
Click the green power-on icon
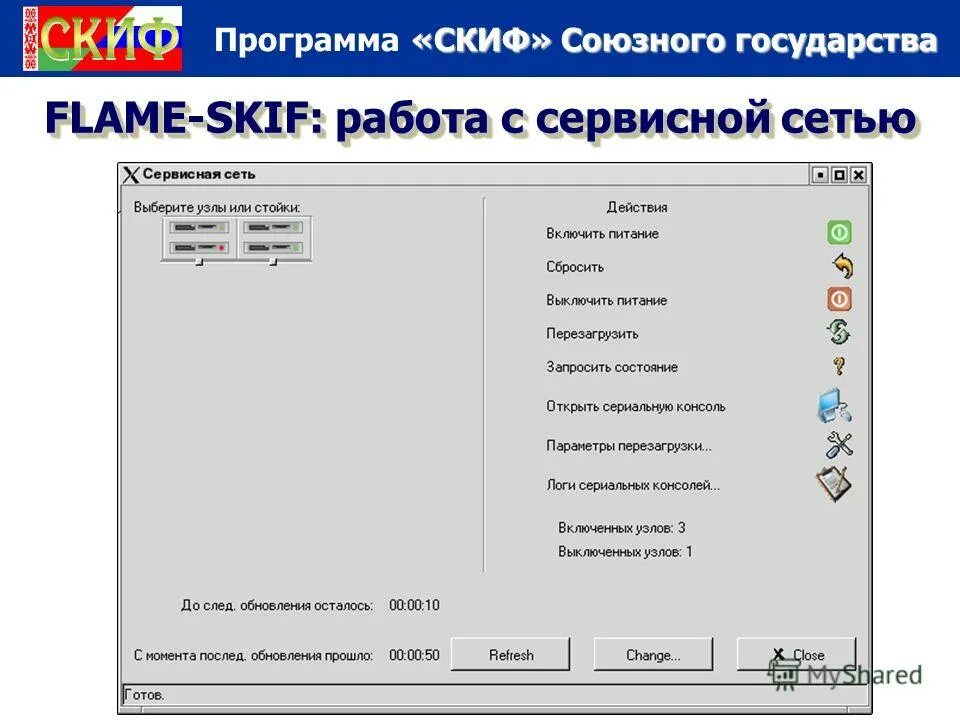[x=839, y=233]
